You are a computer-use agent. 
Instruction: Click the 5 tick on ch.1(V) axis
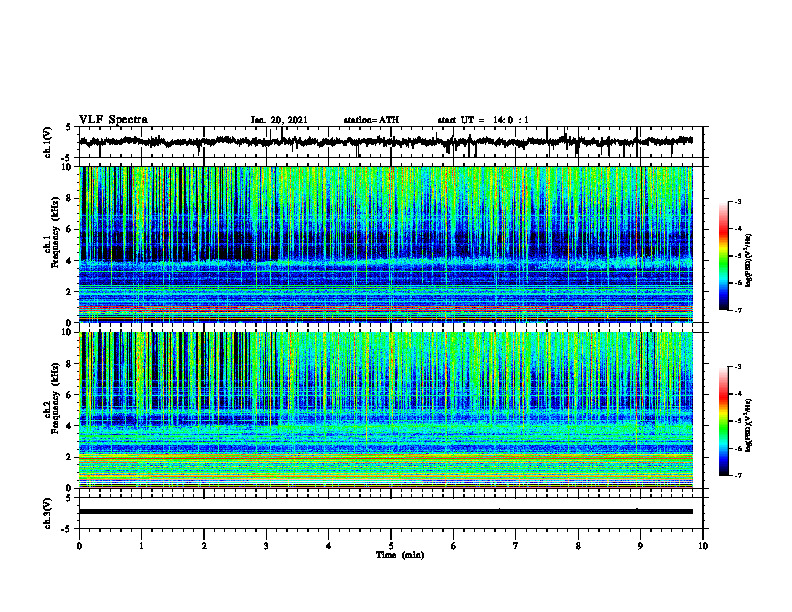coord(69,128)
